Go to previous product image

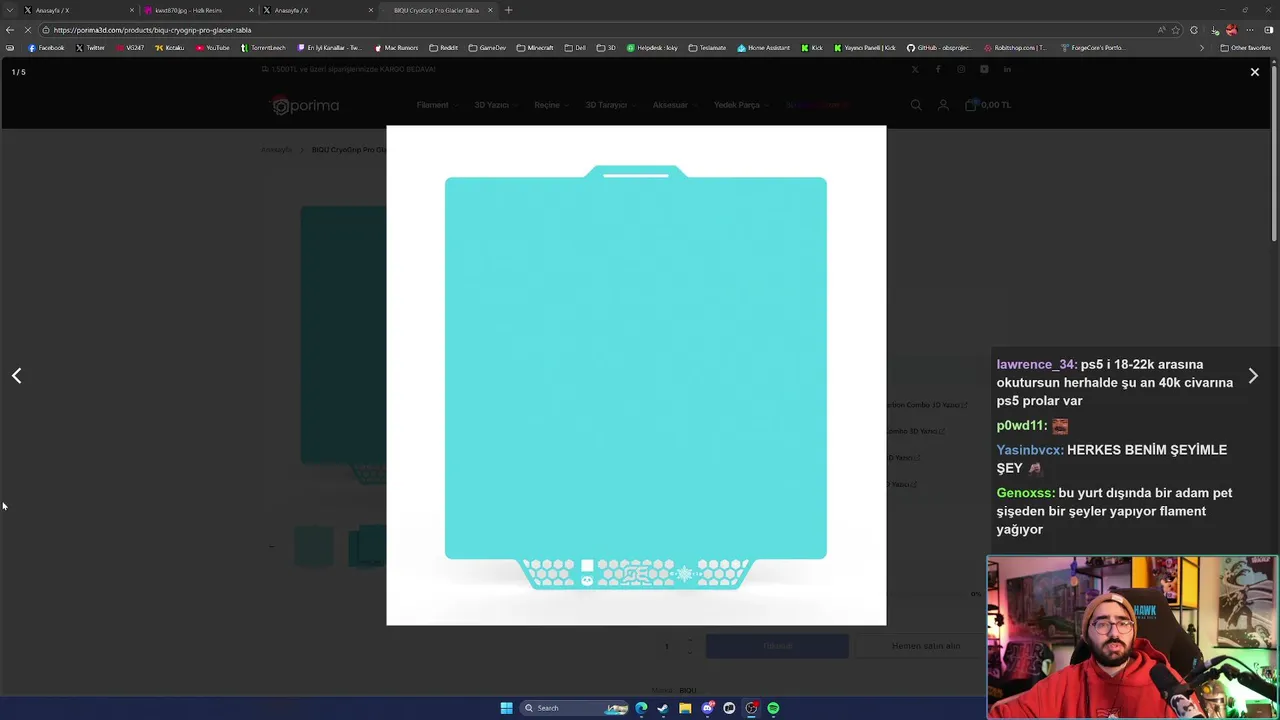(16, 376)
